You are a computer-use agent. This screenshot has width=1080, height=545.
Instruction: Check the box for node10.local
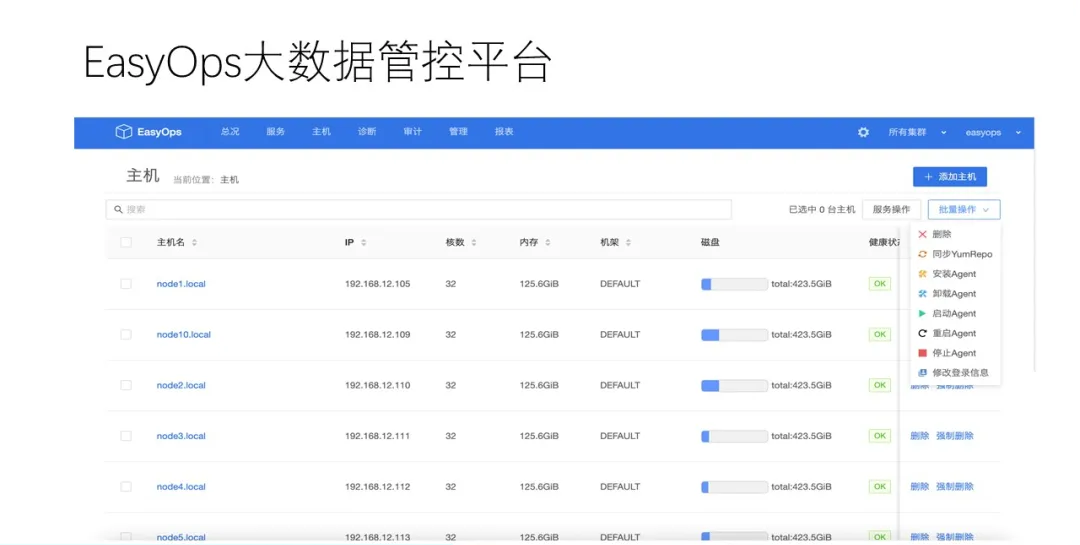[126, 335]
